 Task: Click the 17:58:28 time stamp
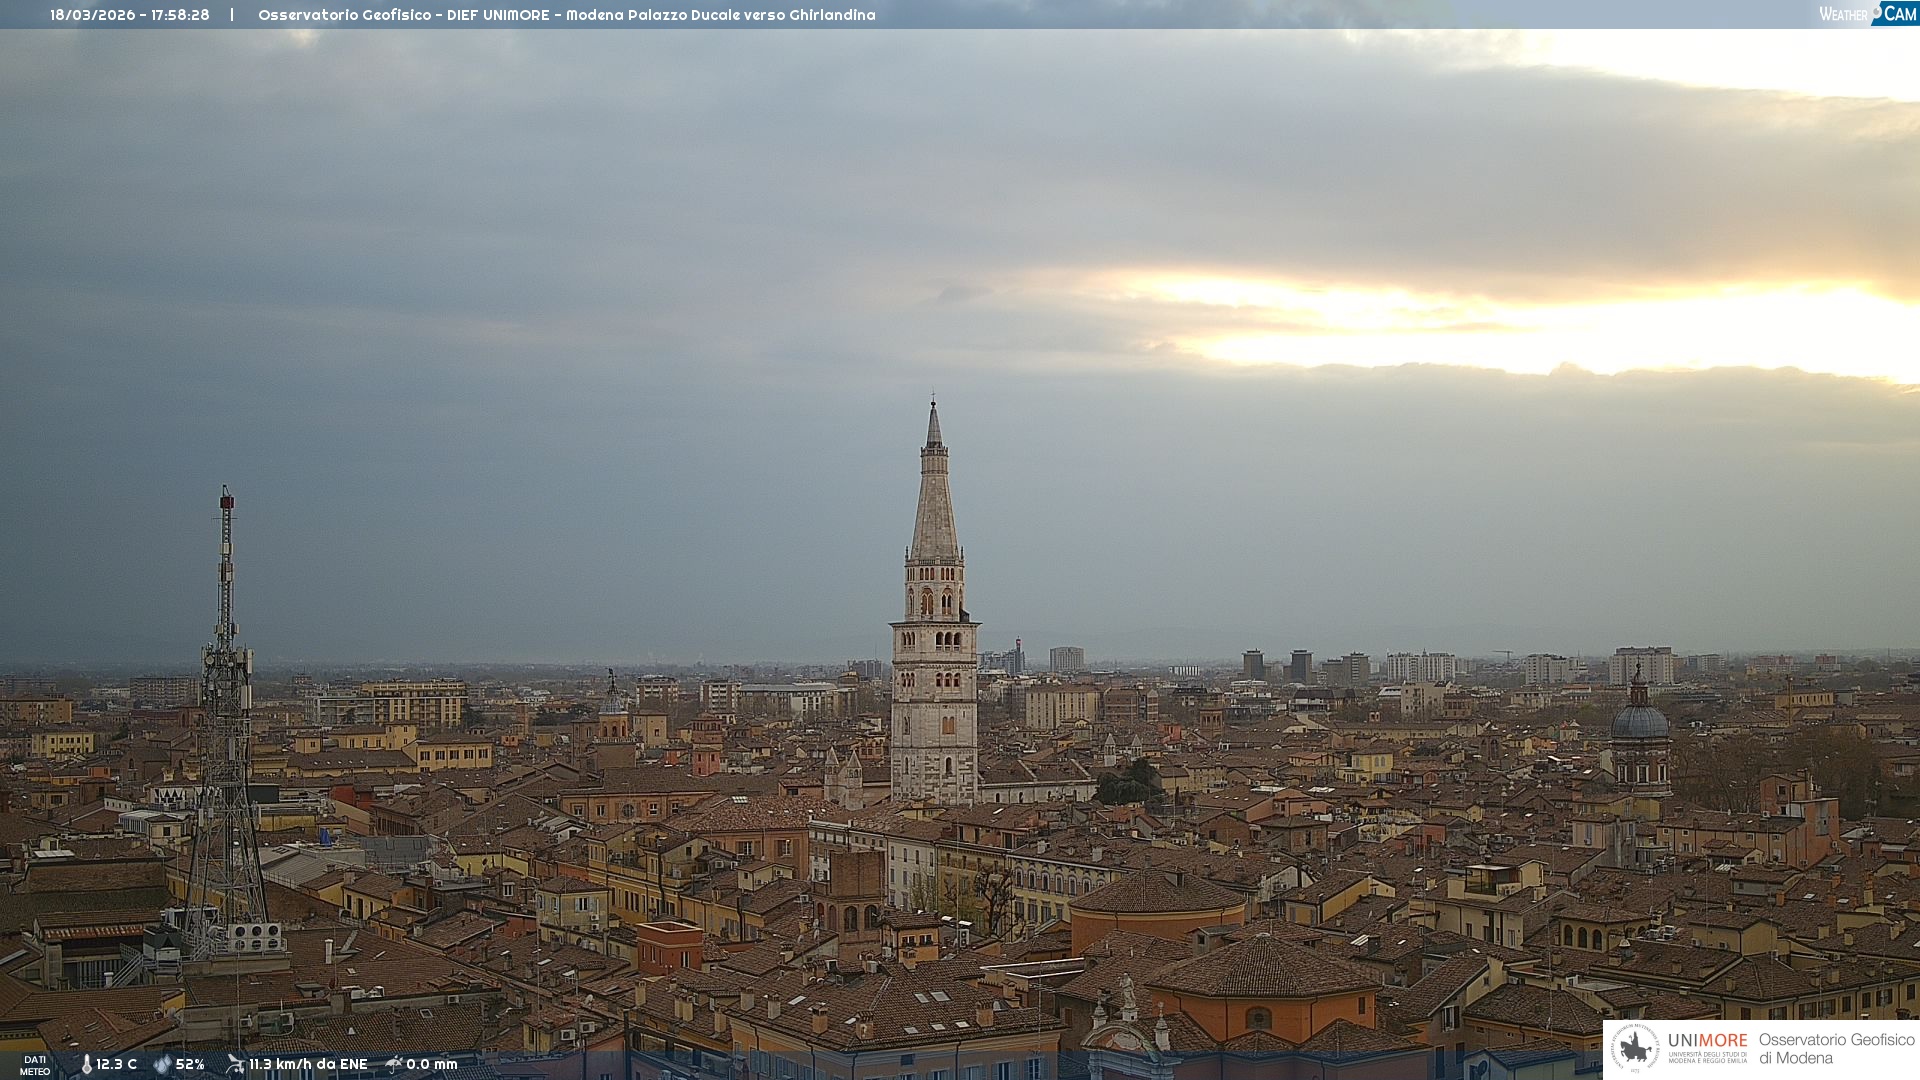[180, 15]
